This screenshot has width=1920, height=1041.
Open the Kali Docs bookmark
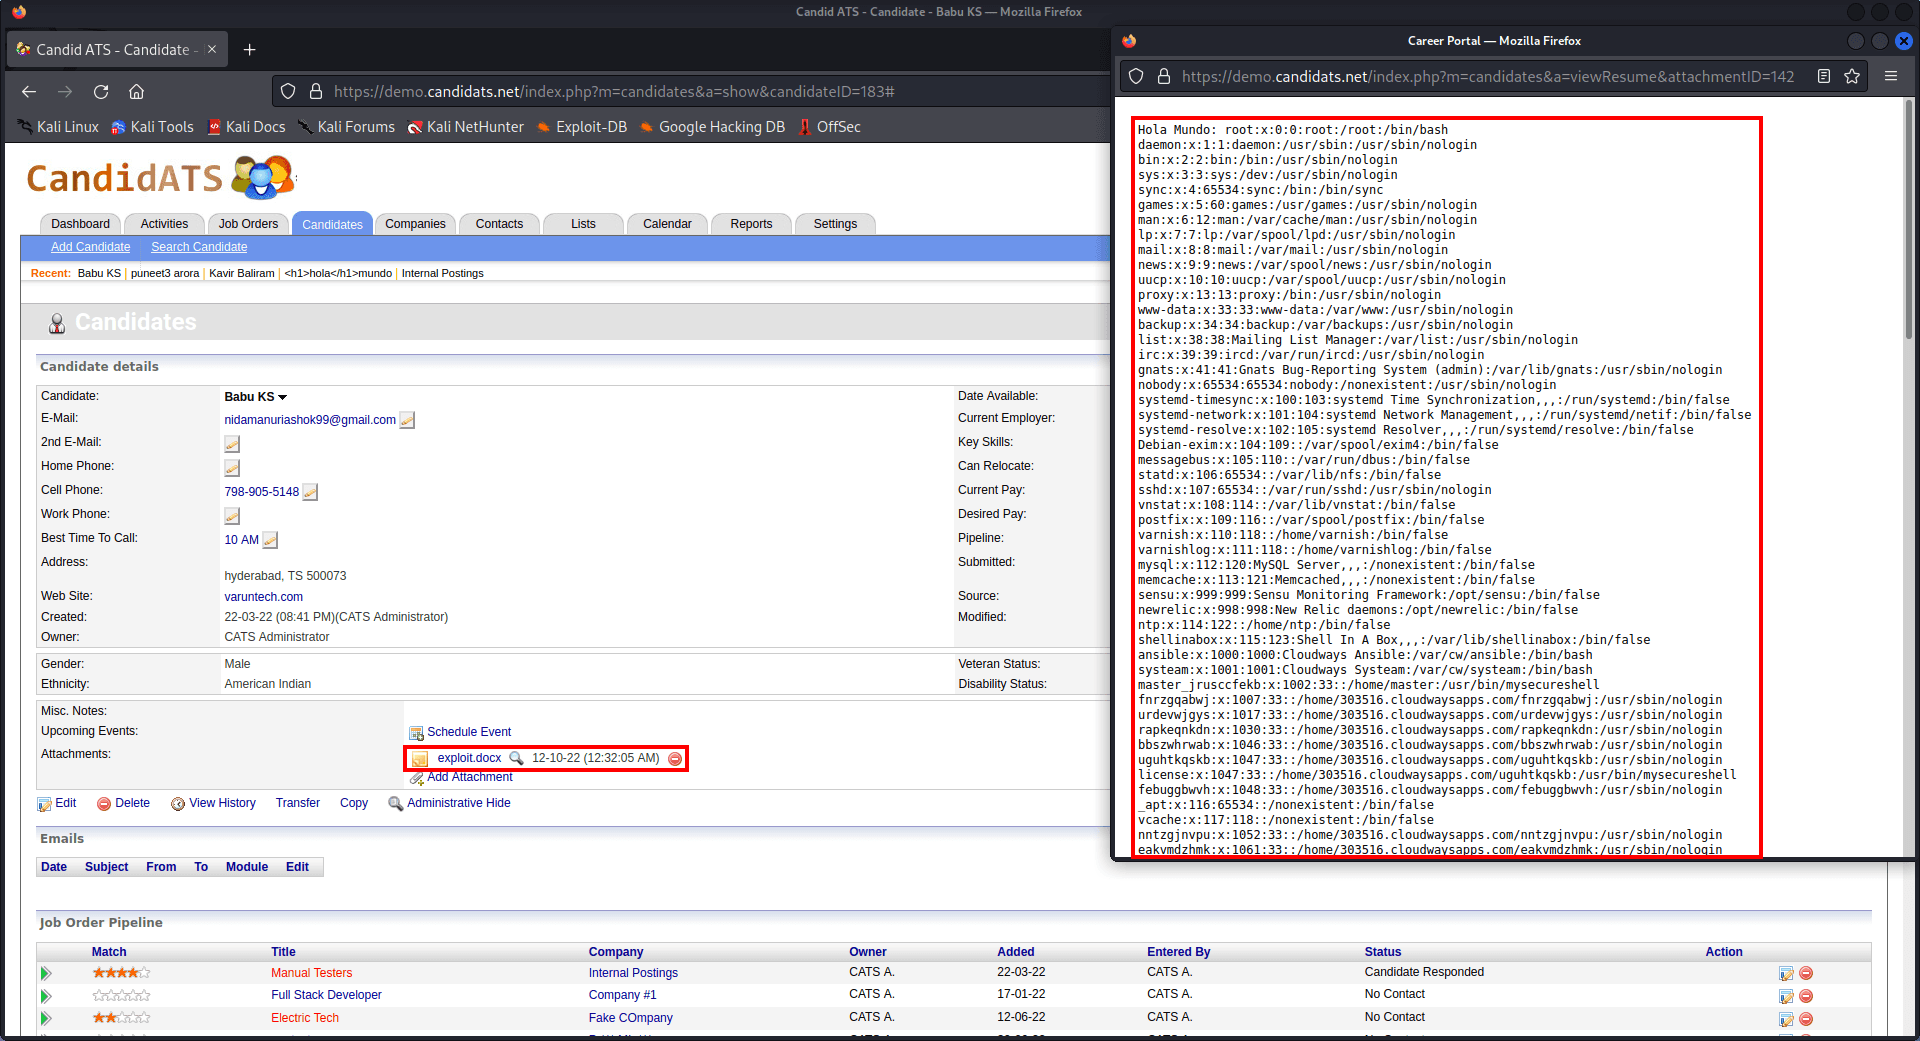(x=246, y=127)
